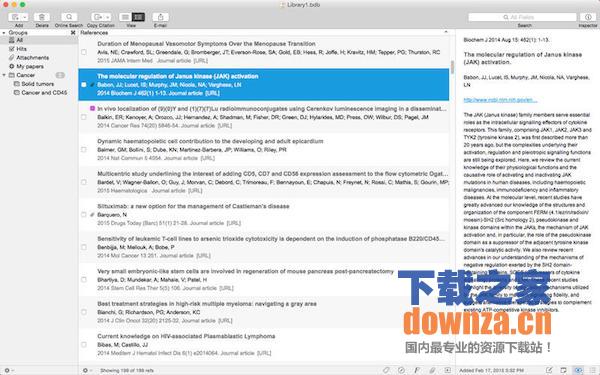Click the list lines icon in inspector footer

[x=593, y=370]
